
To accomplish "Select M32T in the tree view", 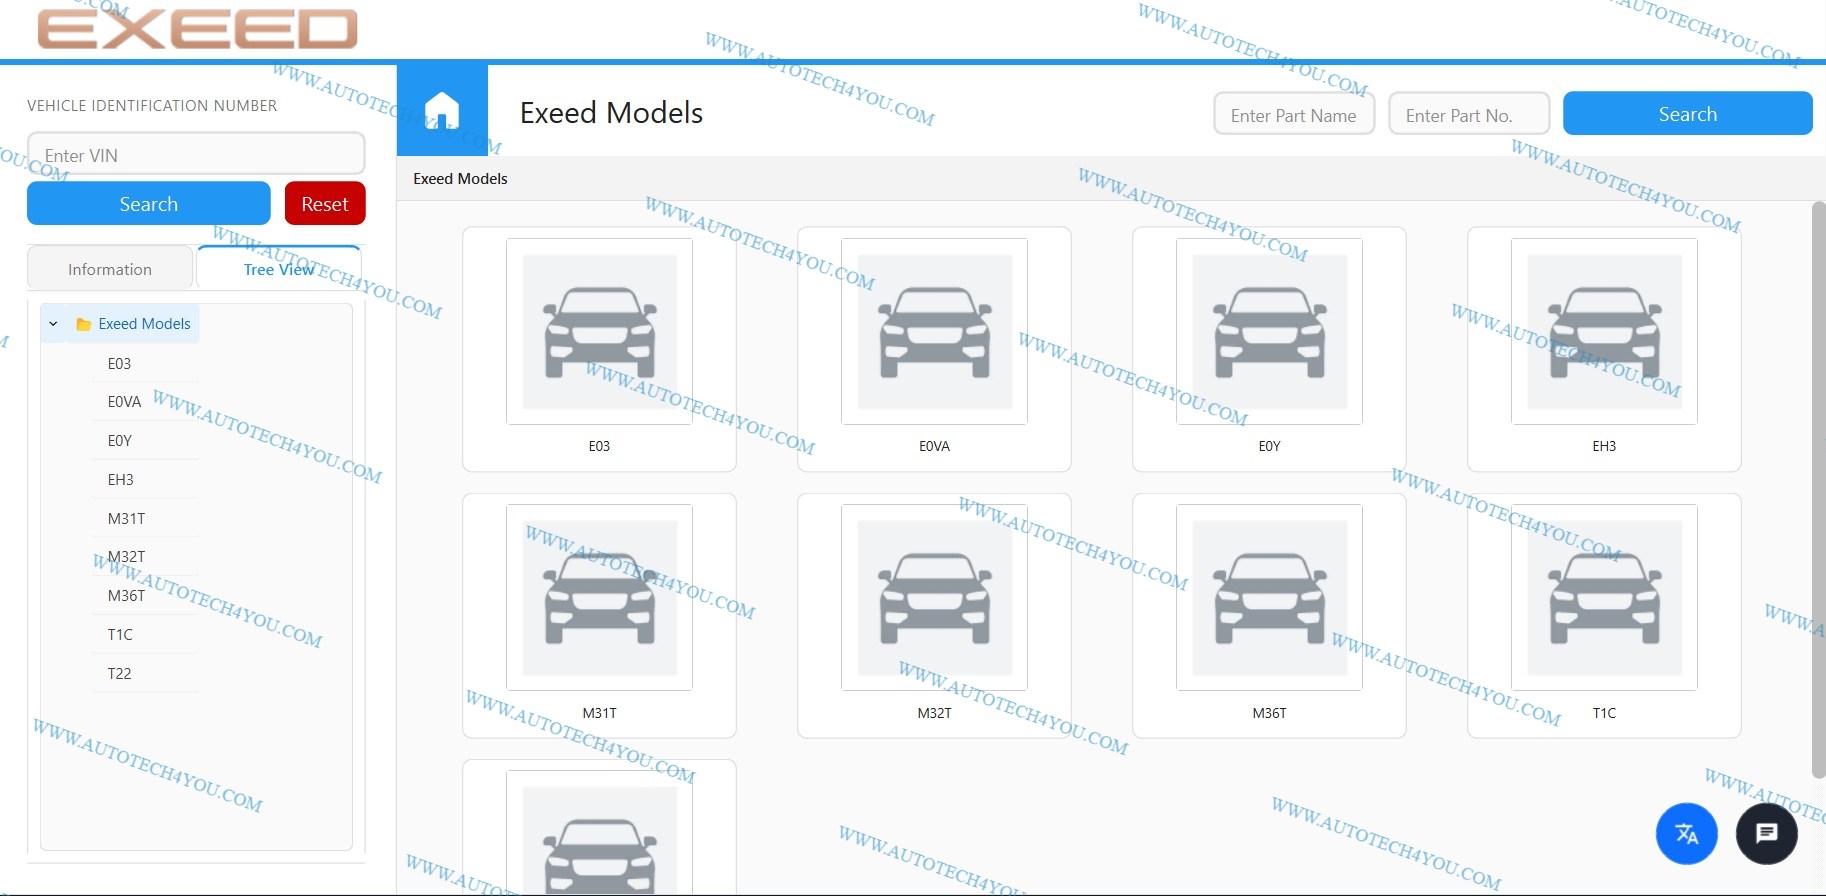I will (x=126, y=557).
